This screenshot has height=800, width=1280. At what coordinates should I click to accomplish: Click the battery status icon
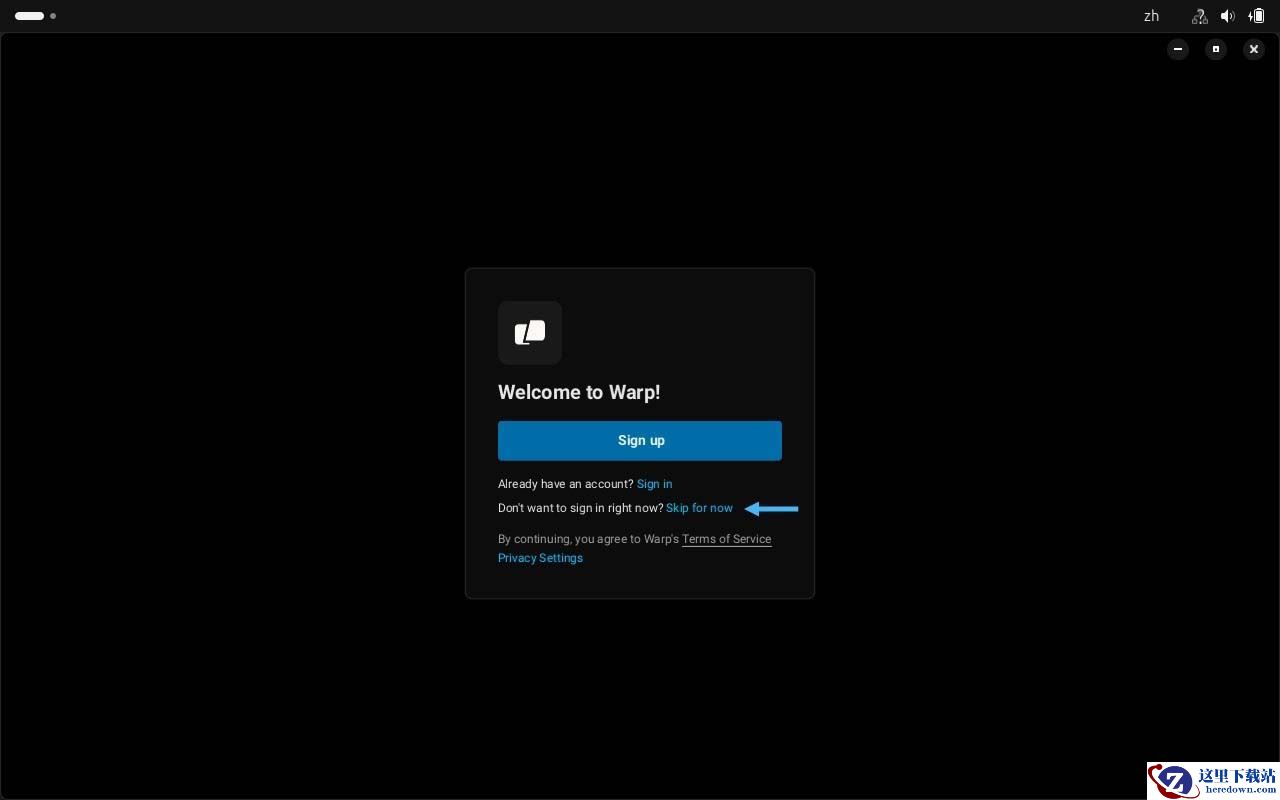click(1257, 16)
